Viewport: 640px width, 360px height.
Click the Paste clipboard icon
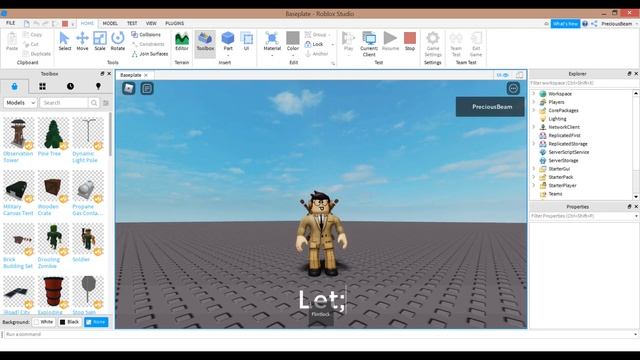click(x=12, y=41)
